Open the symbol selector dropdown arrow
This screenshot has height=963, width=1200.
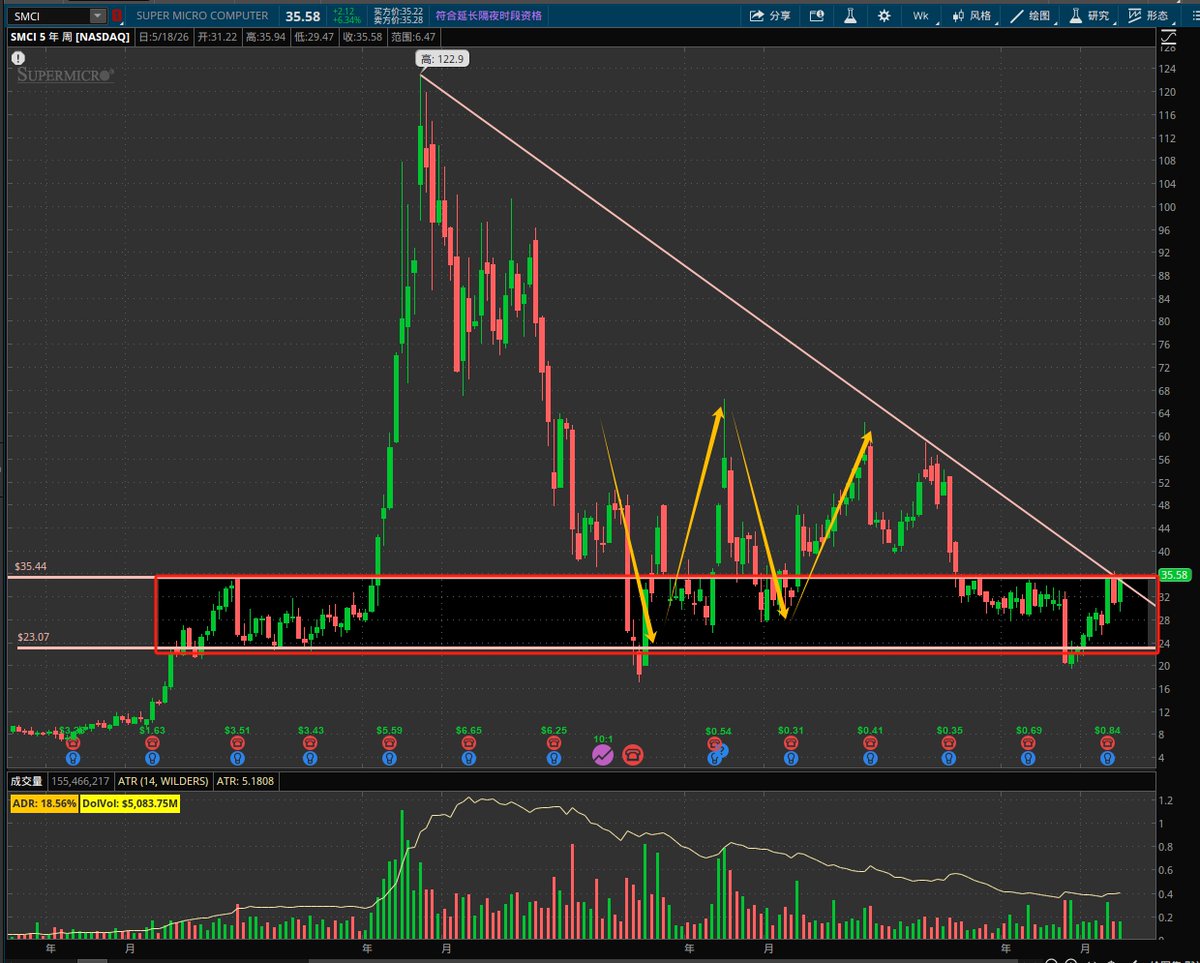pyautogui.click(x=97, y=16)
